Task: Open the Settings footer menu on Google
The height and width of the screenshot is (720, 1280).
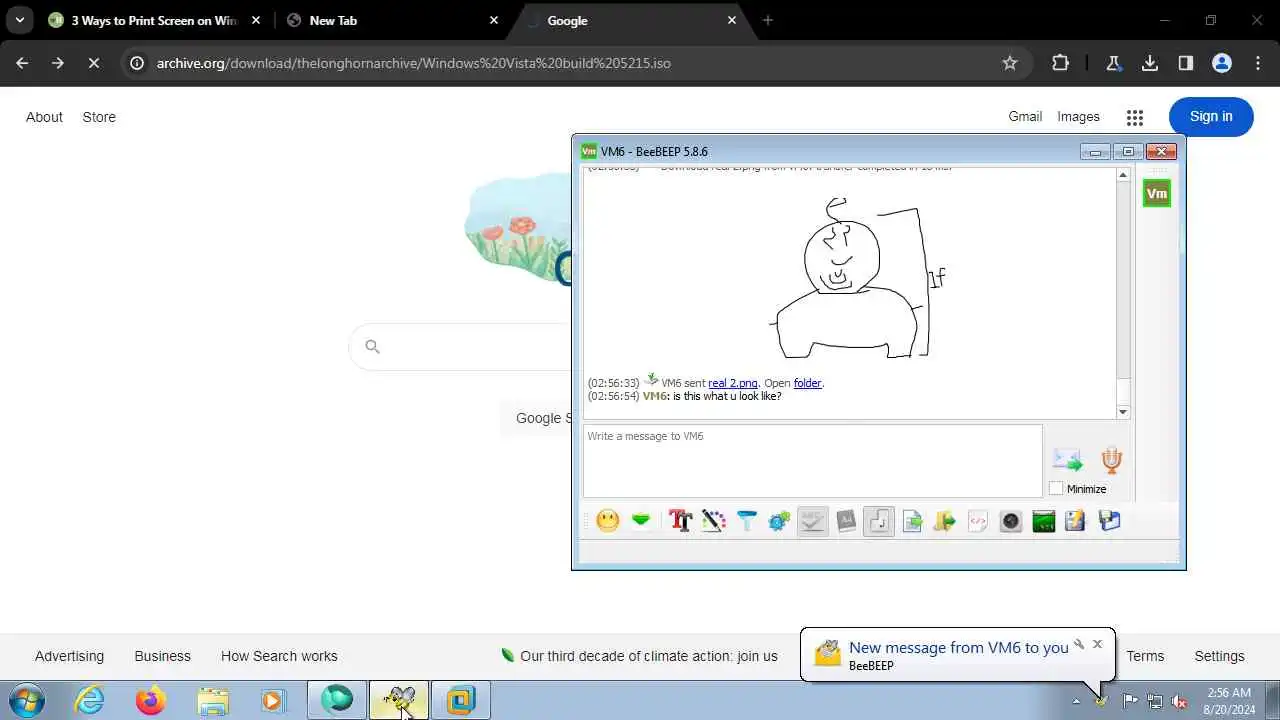Action: 1219,656
